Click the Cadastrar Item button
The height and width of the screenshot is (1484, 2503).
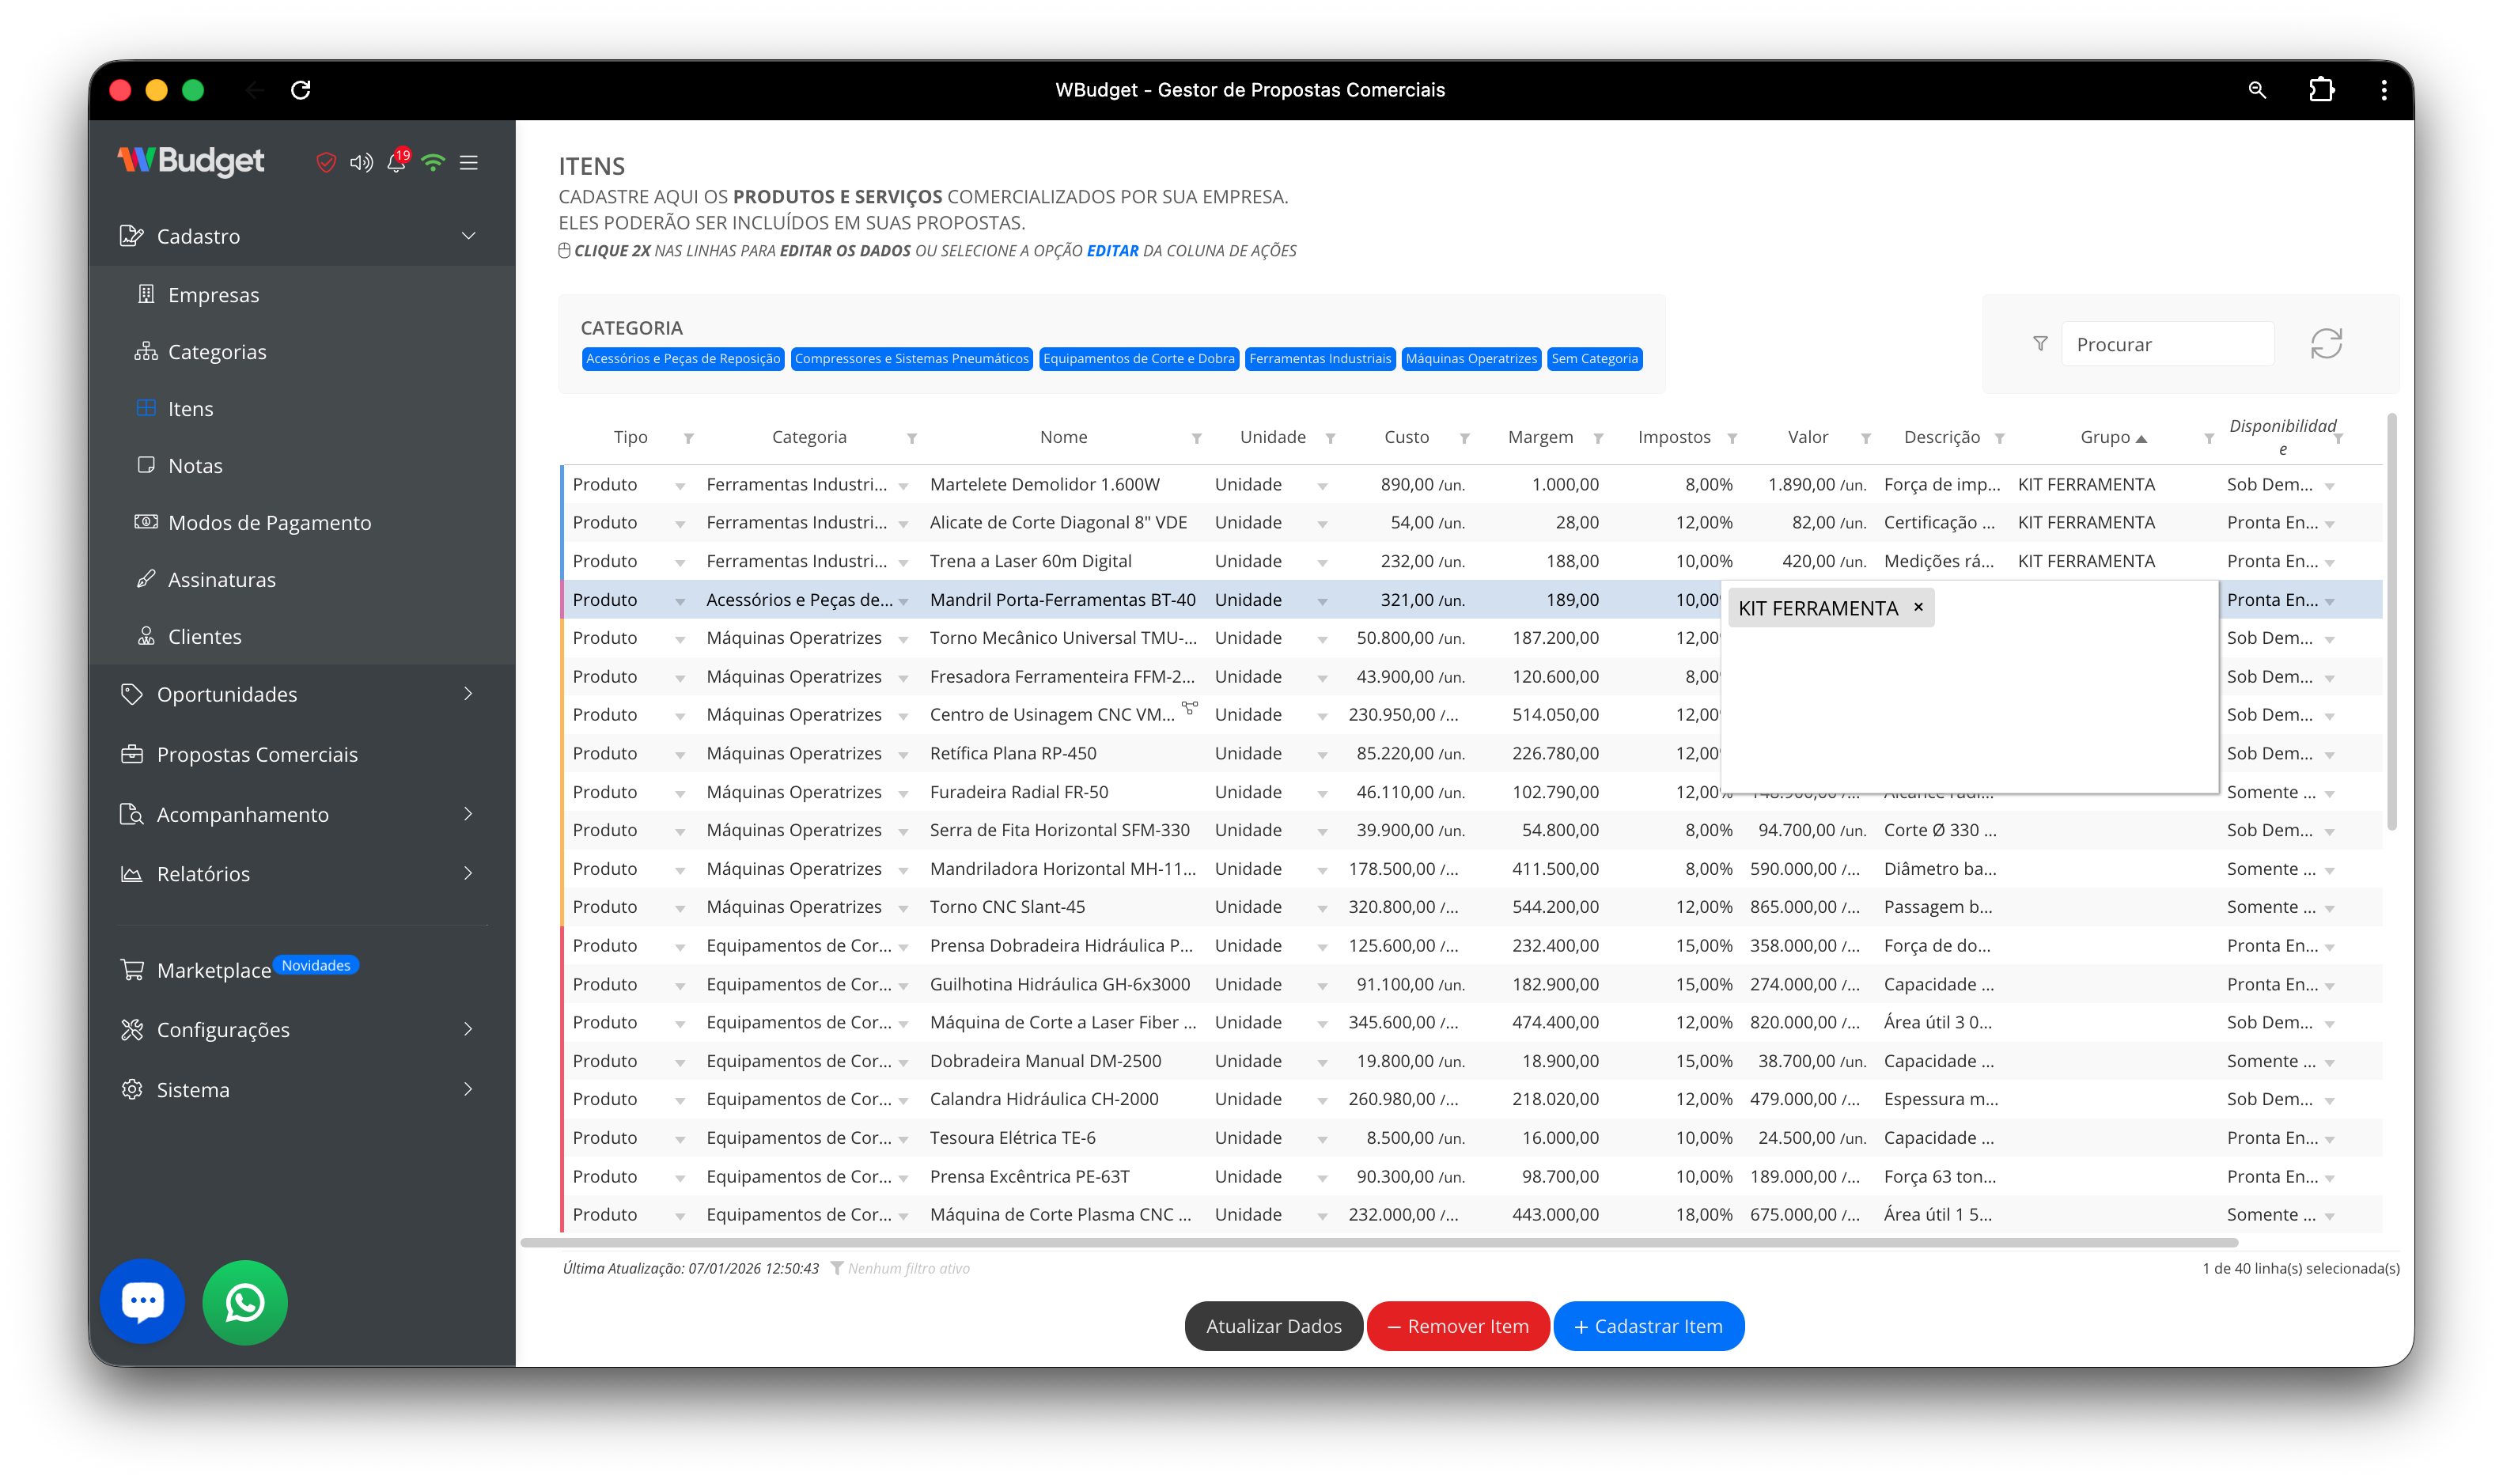1648,1326
